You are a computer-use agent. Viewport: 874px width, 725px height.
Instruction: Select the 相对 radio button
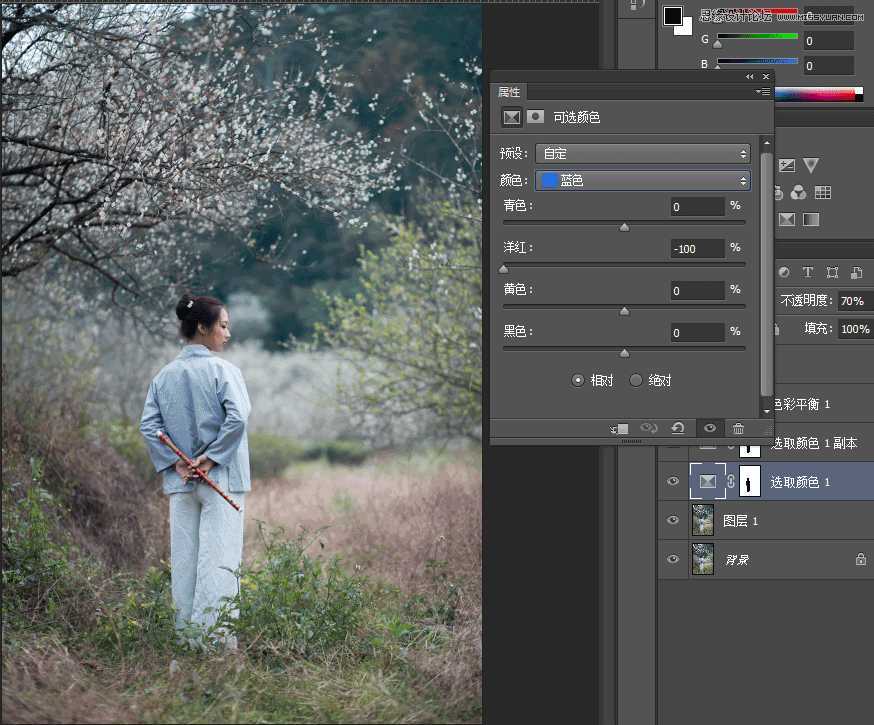578,379
